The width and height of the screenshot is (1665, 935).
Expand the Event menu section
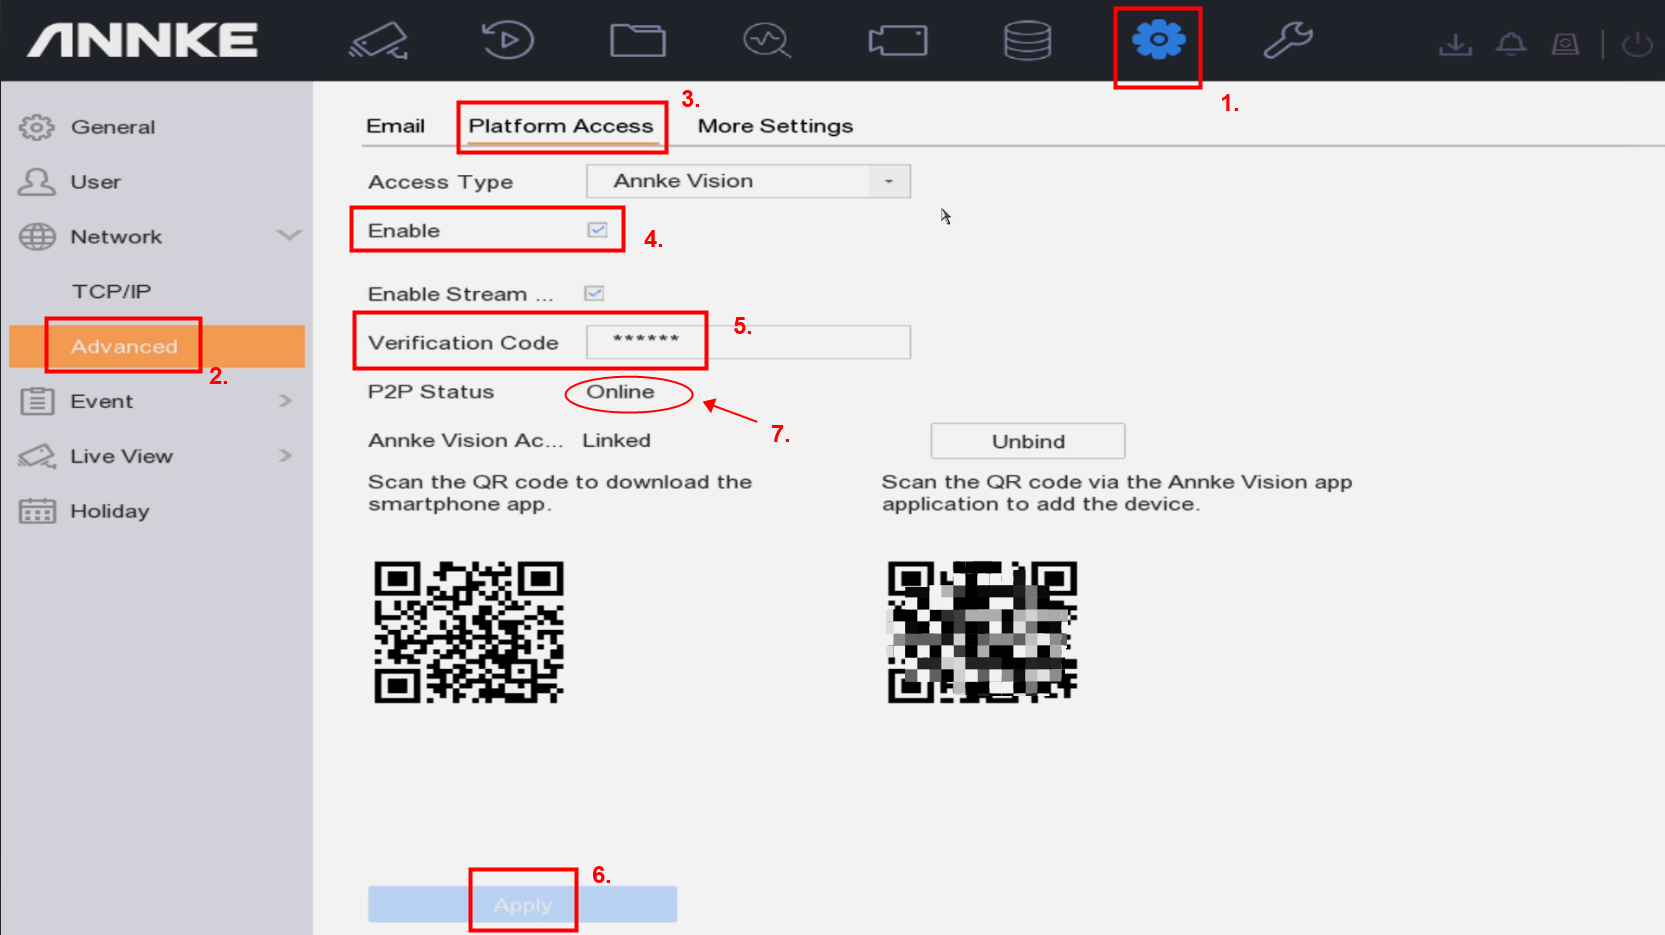click(285, 401)
